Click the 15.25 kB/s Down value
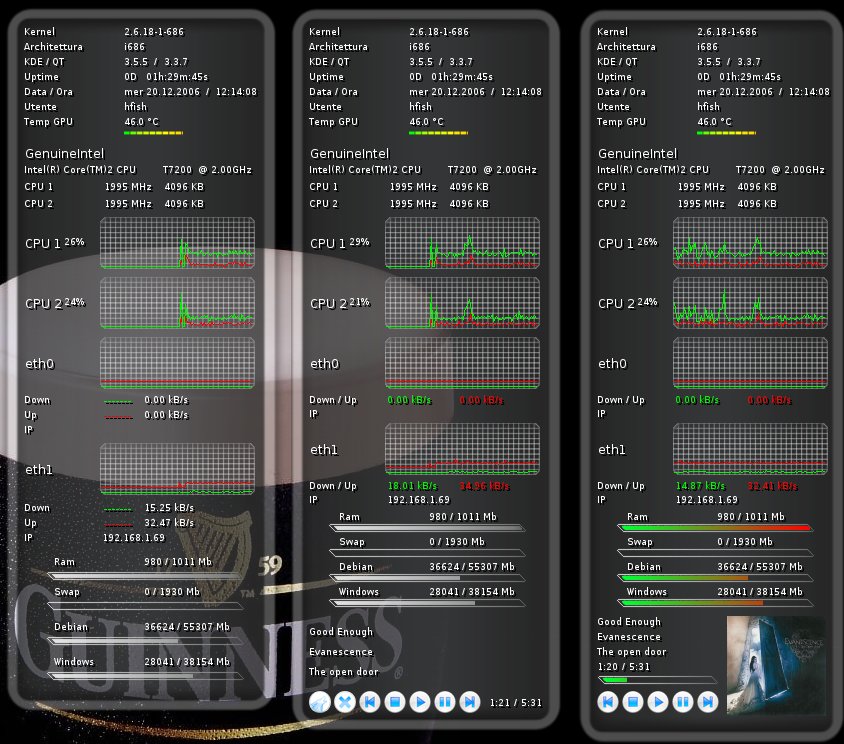Viewport: 844px width, 744px height. [169, 508]
